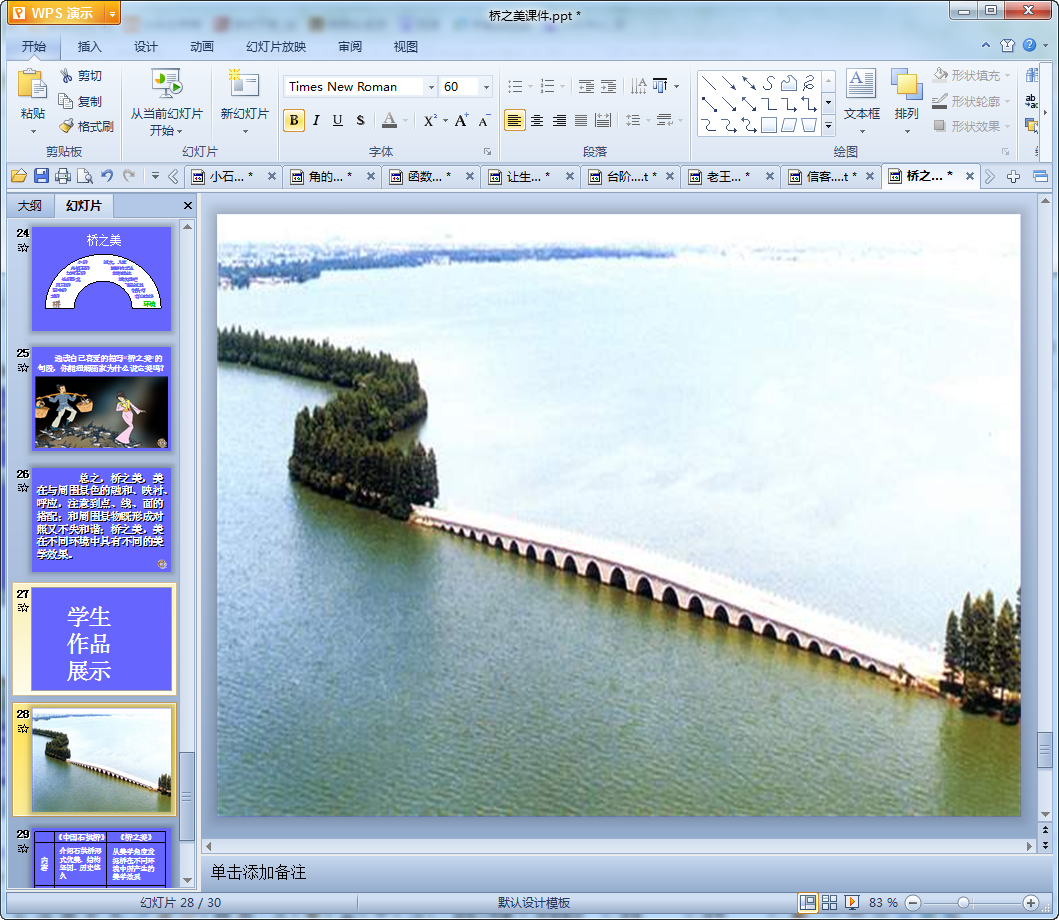
Task: Apply distributed alignment
Action: click(x=603, y=120)
